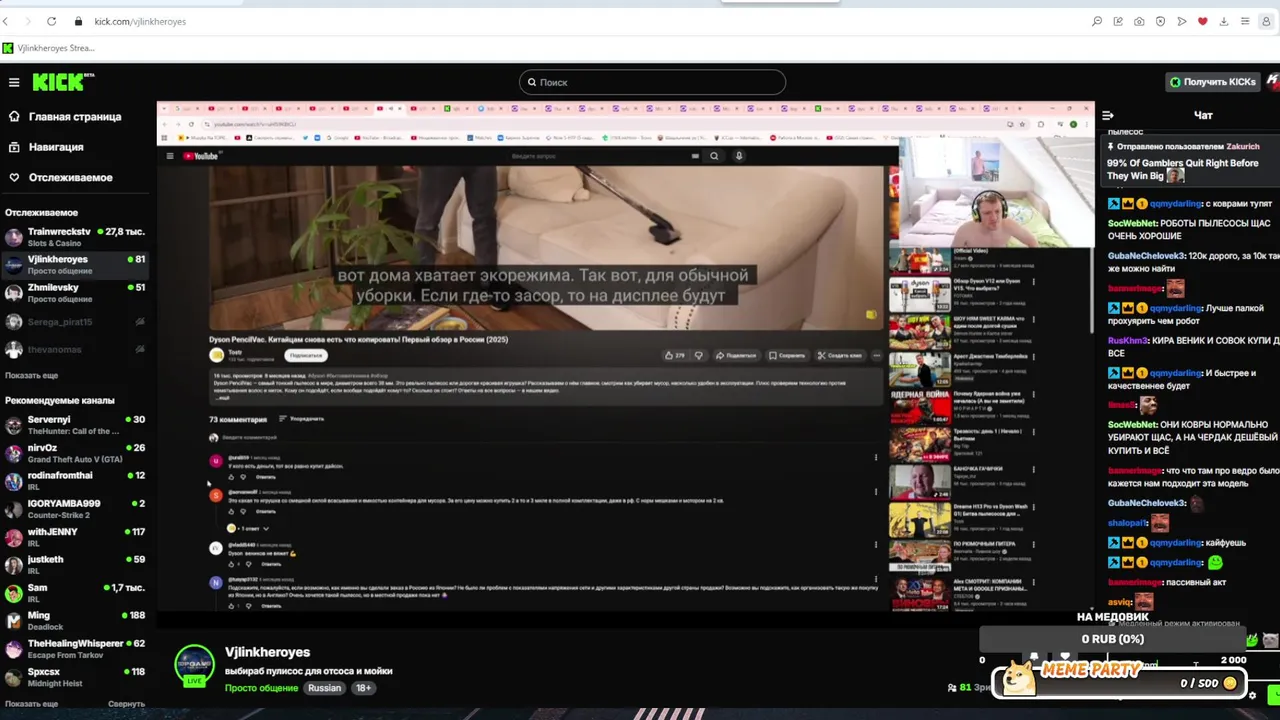Image resolution: width=1280 pixels, height=720 pixels.
Task: Click browser send-arrow icon in toolbar
Action: click(1181, 21)
